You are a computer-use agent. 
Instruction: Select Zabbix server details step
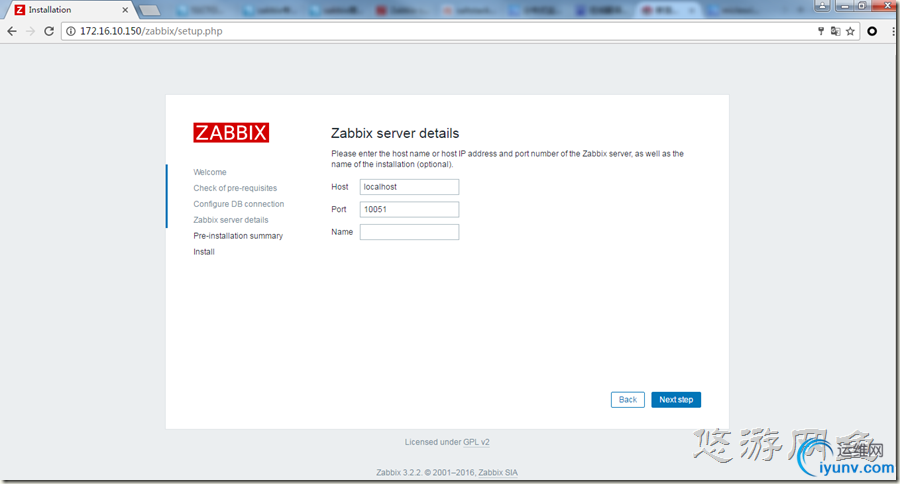pyautogui.click(x=231, y=220)
